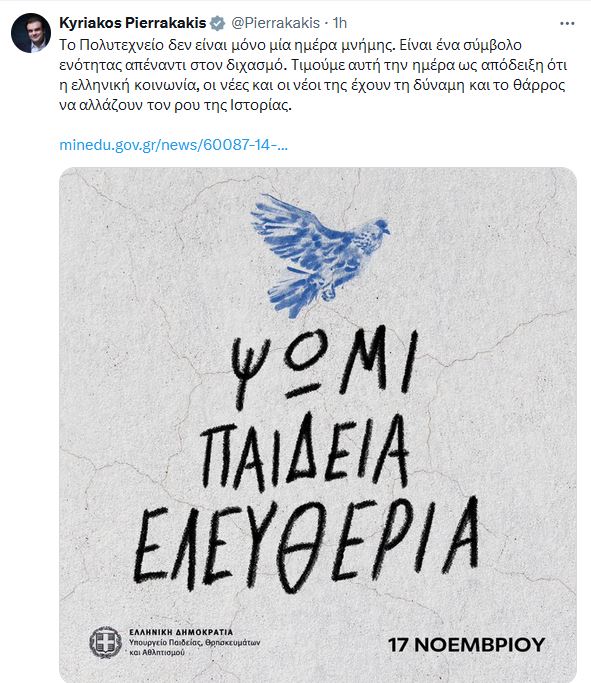591x683 pixels.
Task: Open the minedu.gov.gr news link
Action: point(173,145)
